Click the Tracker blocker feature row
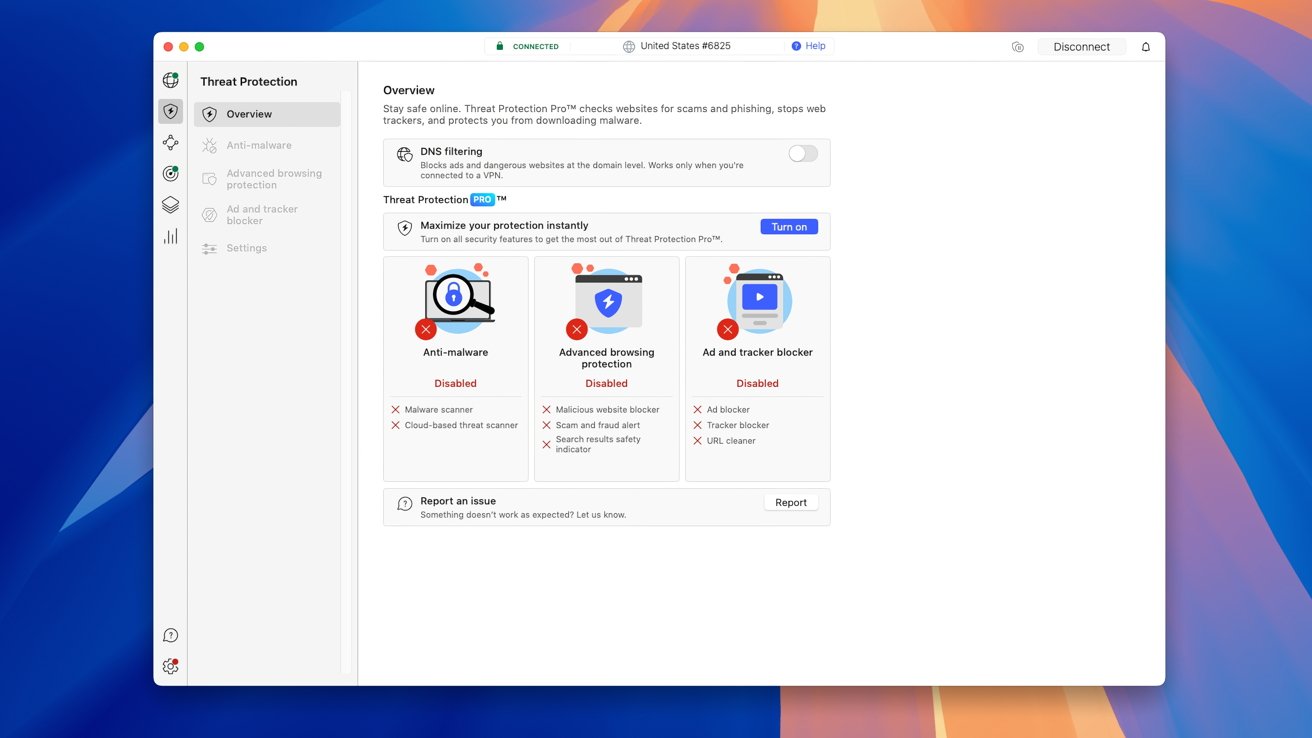1312x738 pixels. tap(731, 426)
